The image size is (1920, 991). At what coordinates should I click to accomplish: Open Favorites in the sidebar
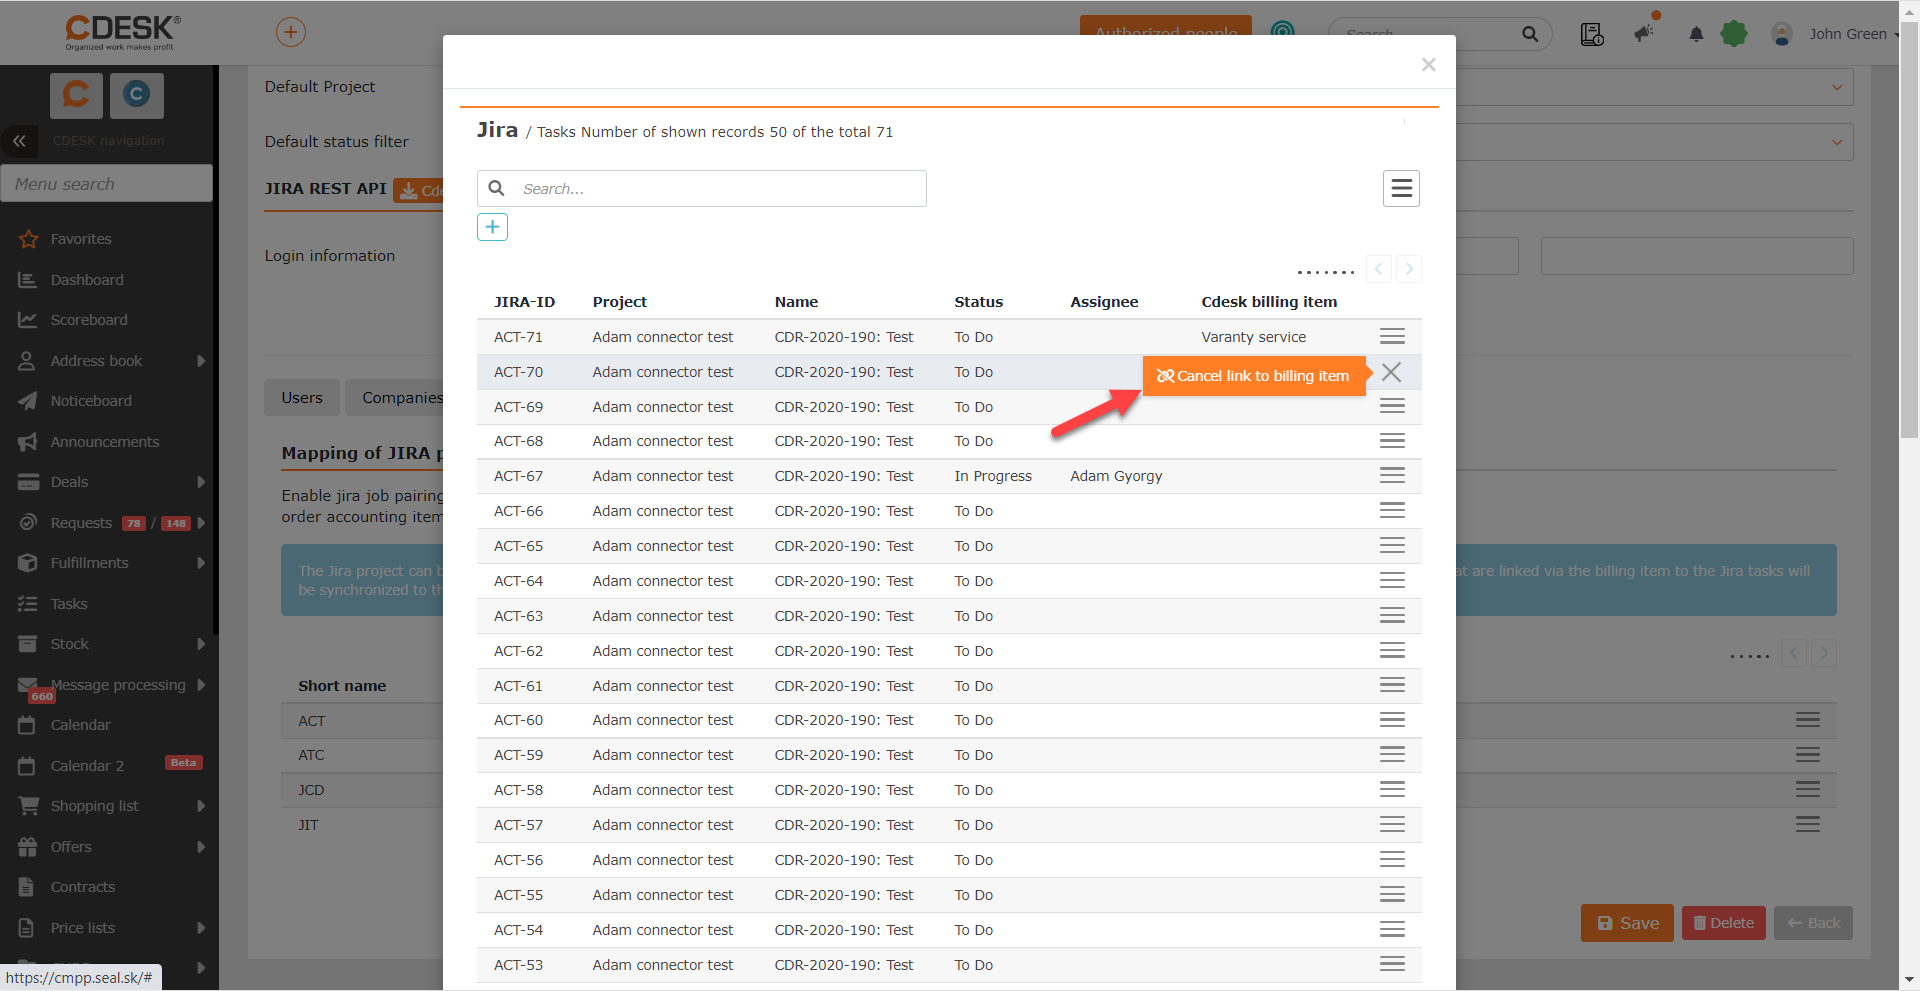tap(81, 239)
